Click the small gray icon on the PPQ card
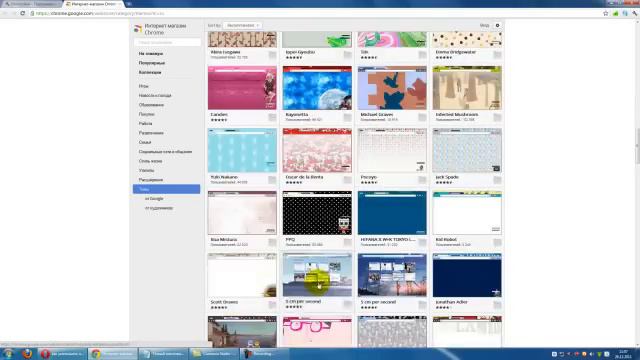This screenshot has height=360, width=640. [x=347, y=242]
